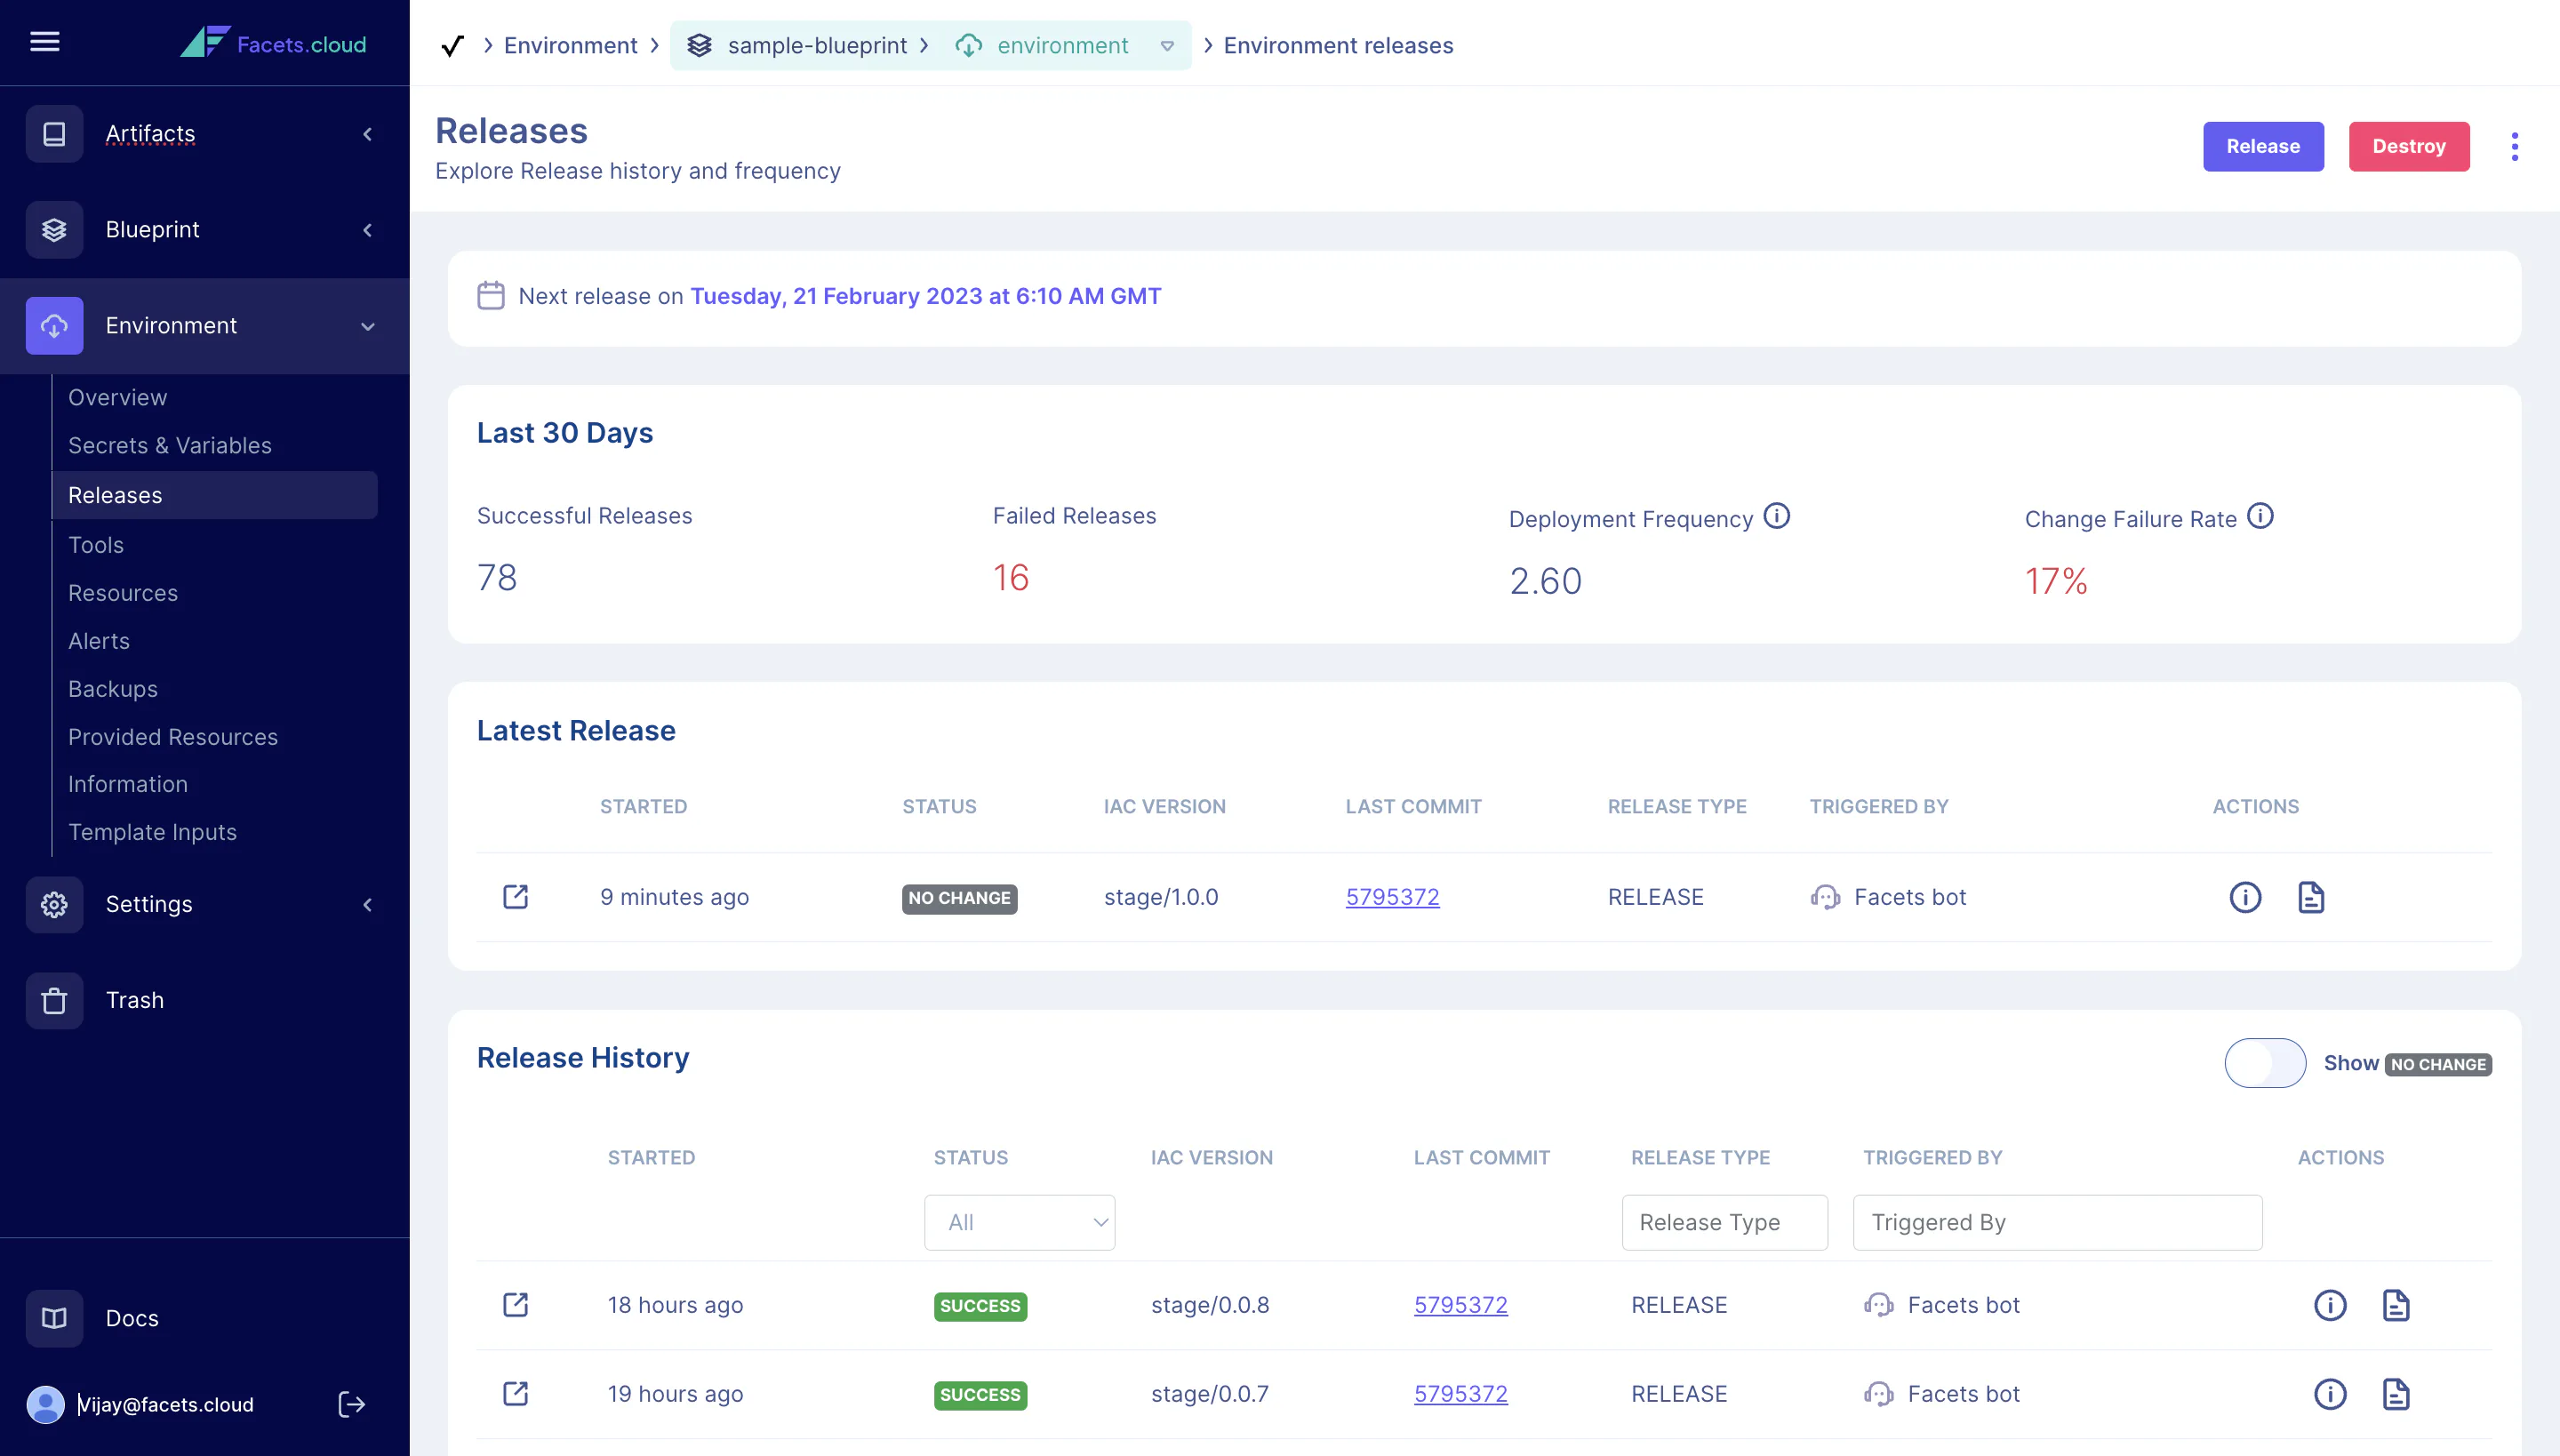This screenshot has width=2560, height=1456.
Task: Collapse the Environment menu chevron
Action: (367, 326)
